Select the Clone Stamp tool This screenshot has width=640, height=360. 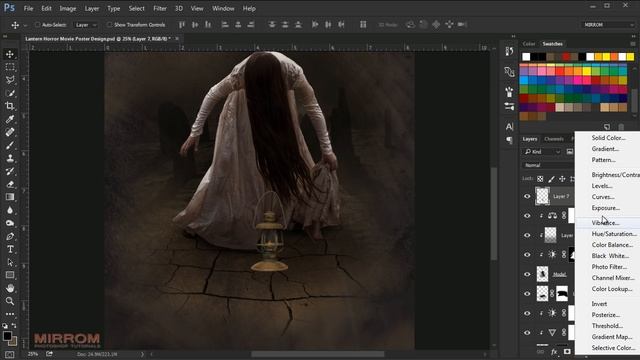pos(10,158)
